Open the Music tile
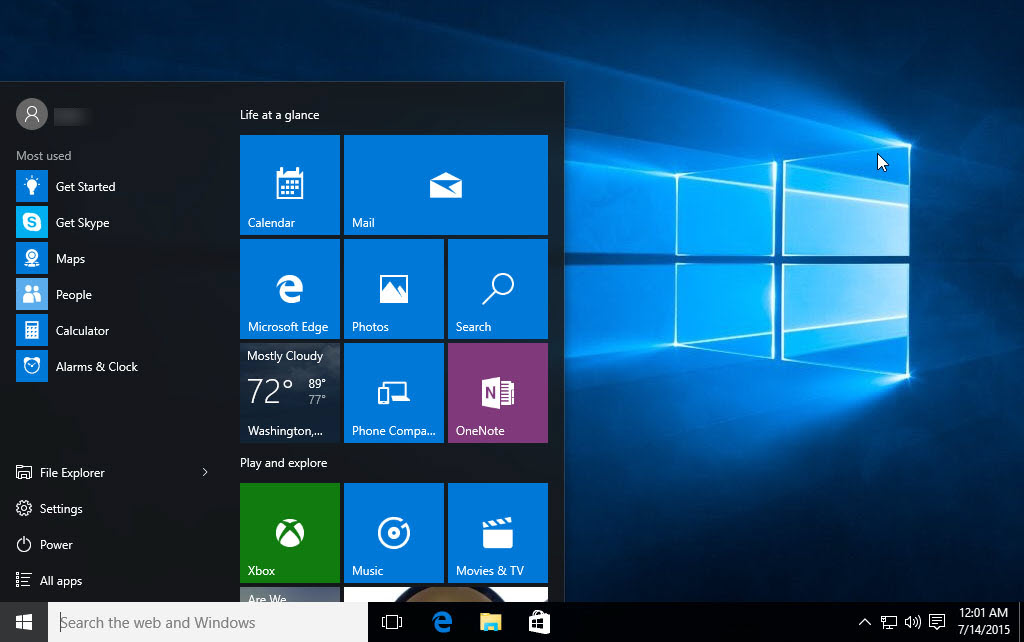 pyautogui.click(x=393, y=532)
